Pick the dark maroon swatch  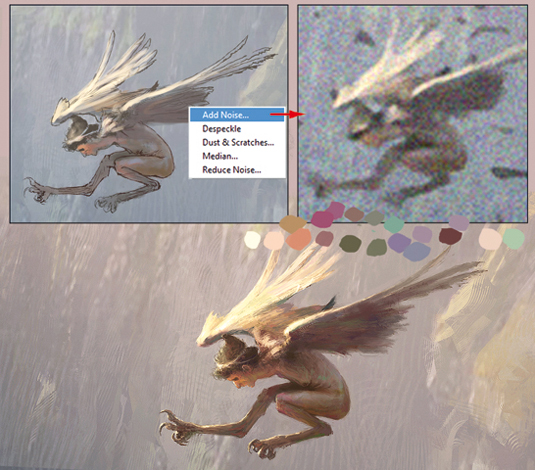450,236
